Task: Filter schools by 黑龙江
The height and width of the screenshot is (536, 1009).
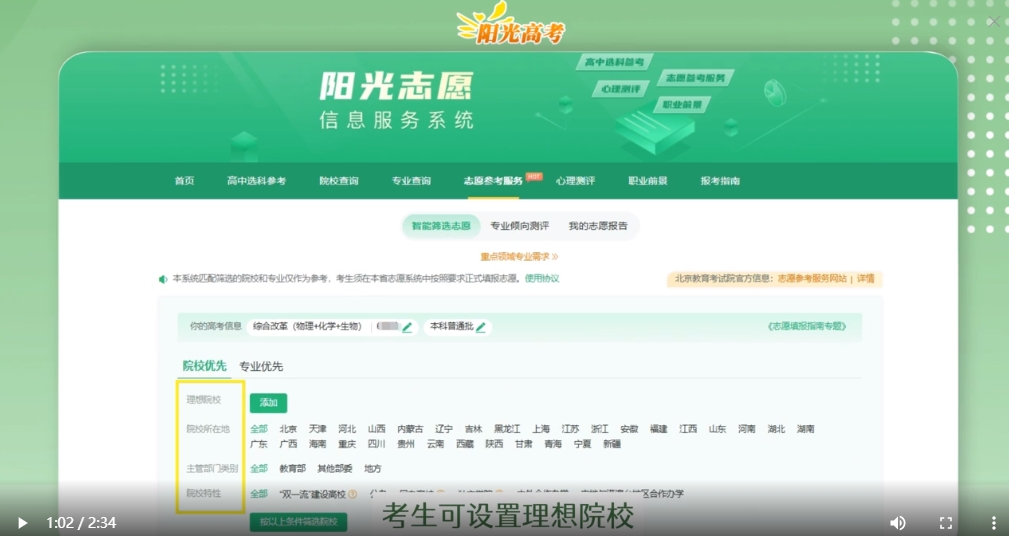Action: [507, 429]
